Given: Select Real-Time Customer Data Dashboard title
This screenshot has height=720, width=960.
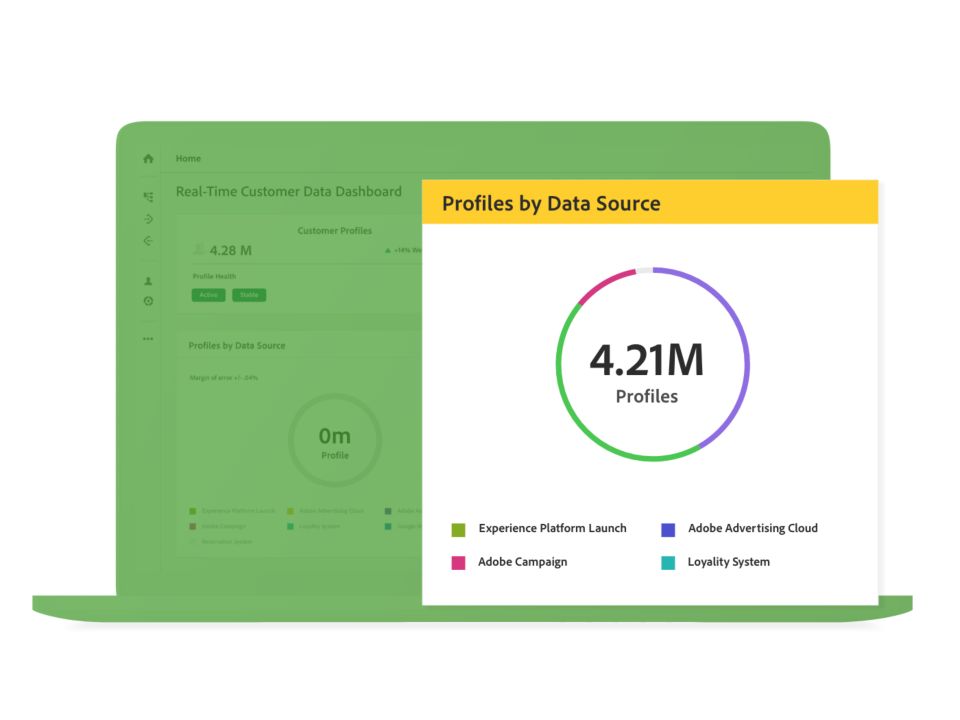Looking at the screenshot, I should [288, 192].
